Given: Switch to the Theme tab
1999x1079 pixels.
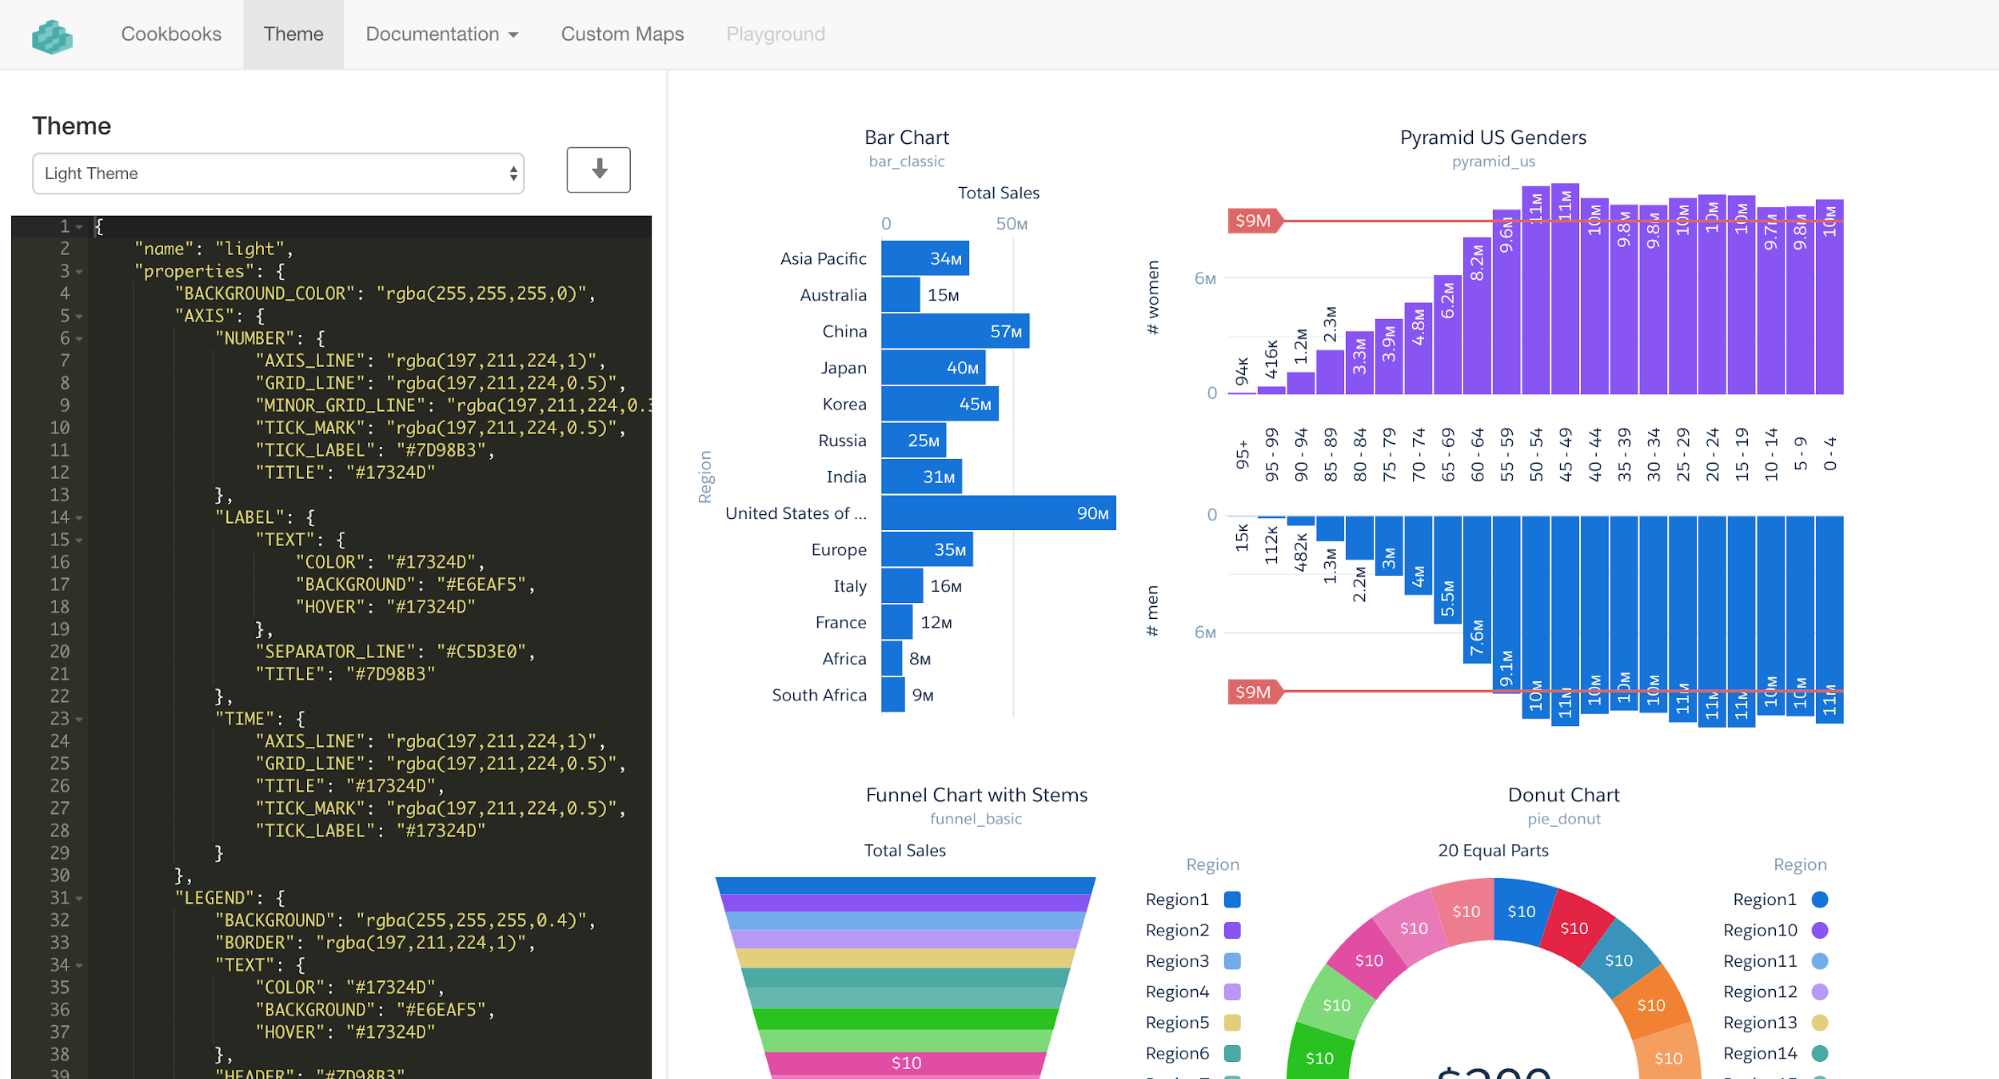Looking at the screenshot, I should click(x=293, y=34).
